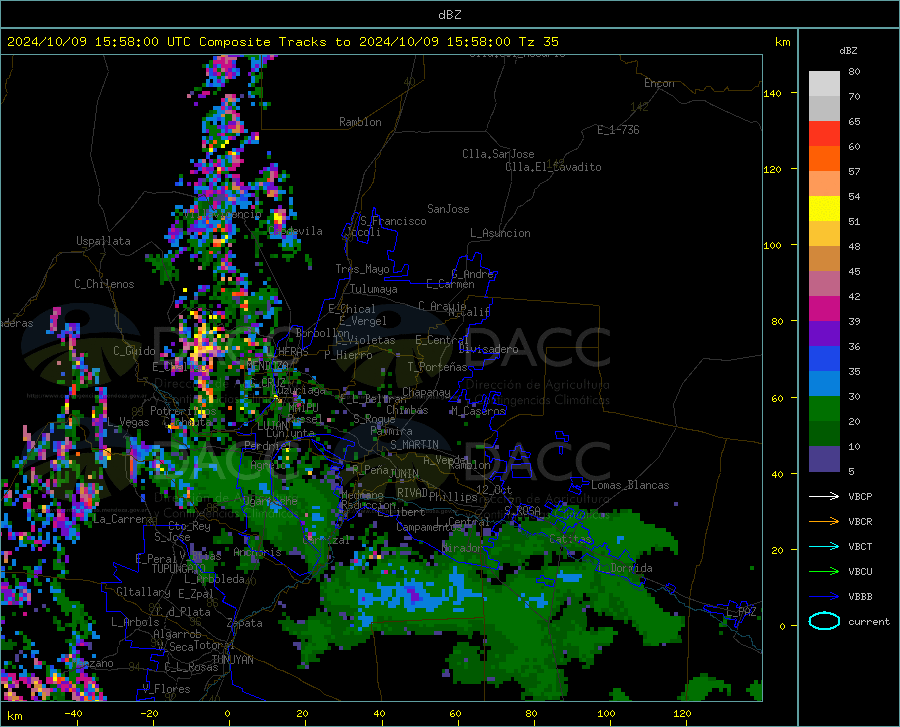The image size is (900, 727).
Task: Click the La_Carrera map label
Action: click(123, 519)
